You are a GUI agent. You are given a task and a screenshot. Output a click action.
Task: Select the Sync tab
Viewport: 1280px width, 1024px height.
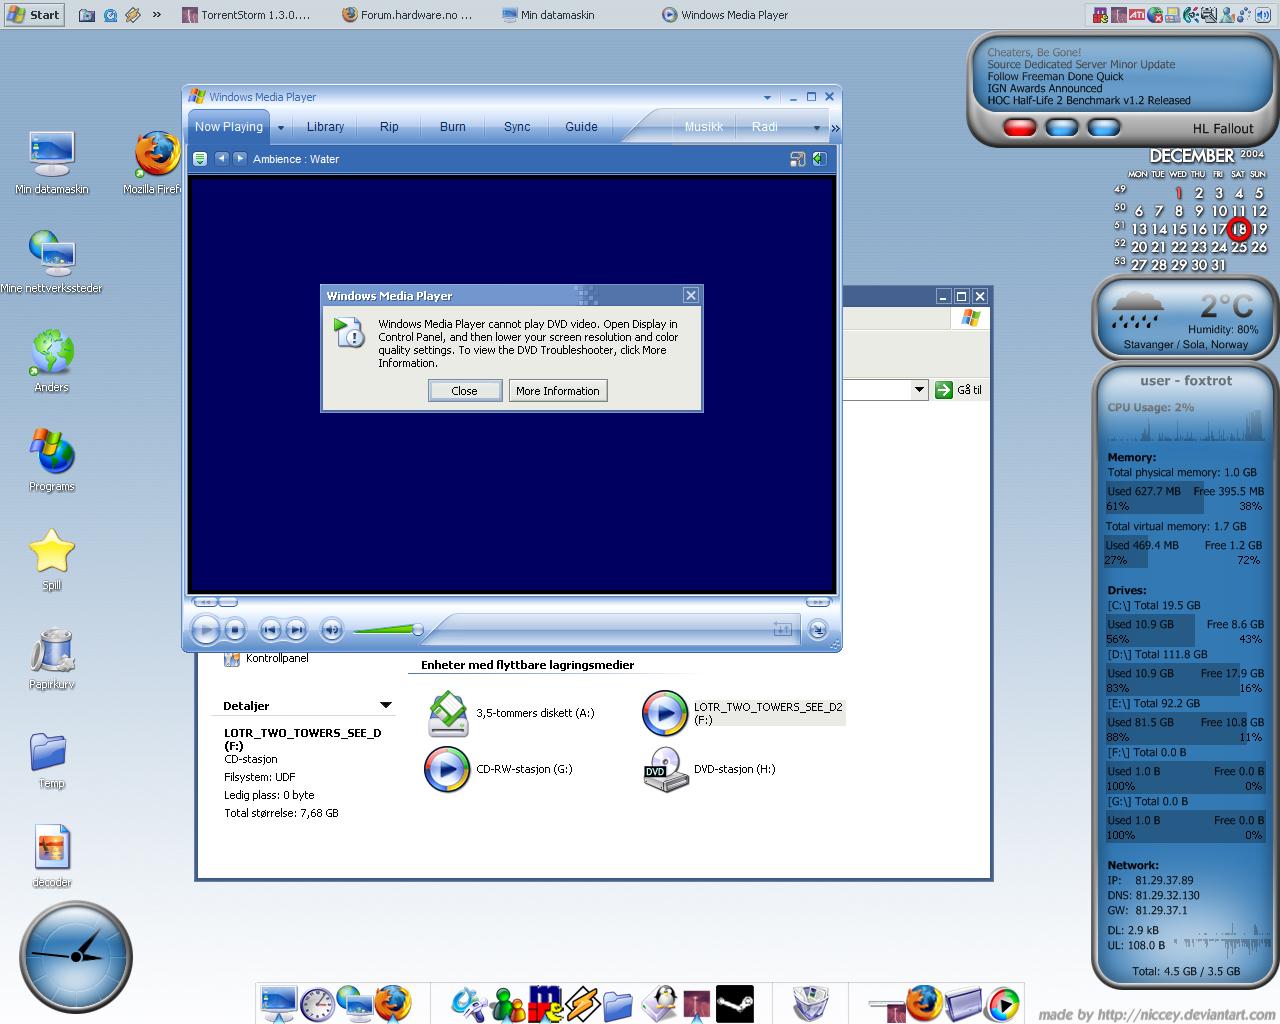pyautogui.click(x=517, y=127)
